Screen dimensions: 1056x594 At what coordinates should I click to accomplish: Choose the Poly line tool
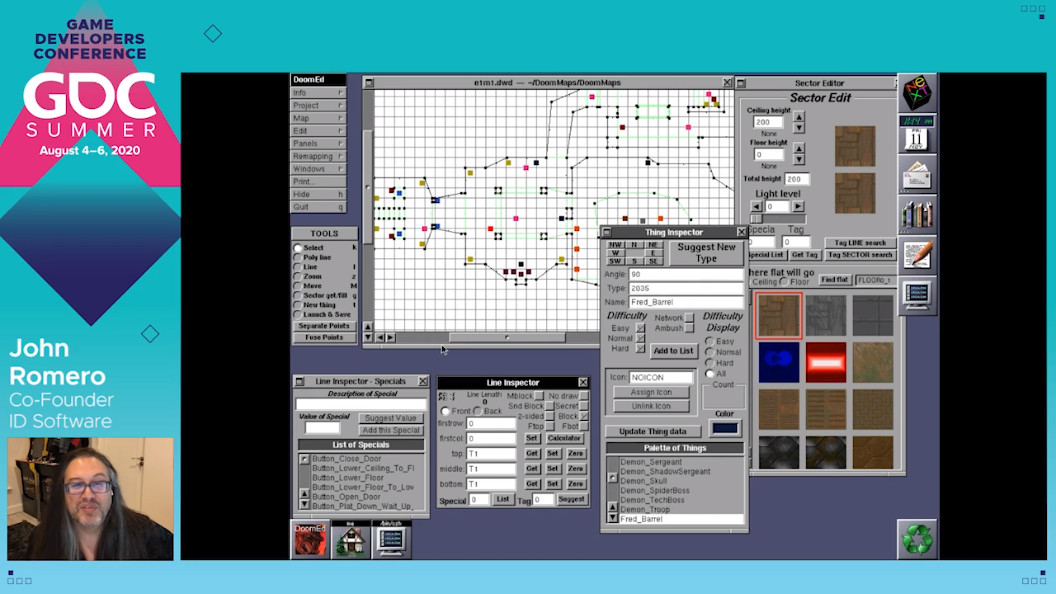[x=298, y=257]
